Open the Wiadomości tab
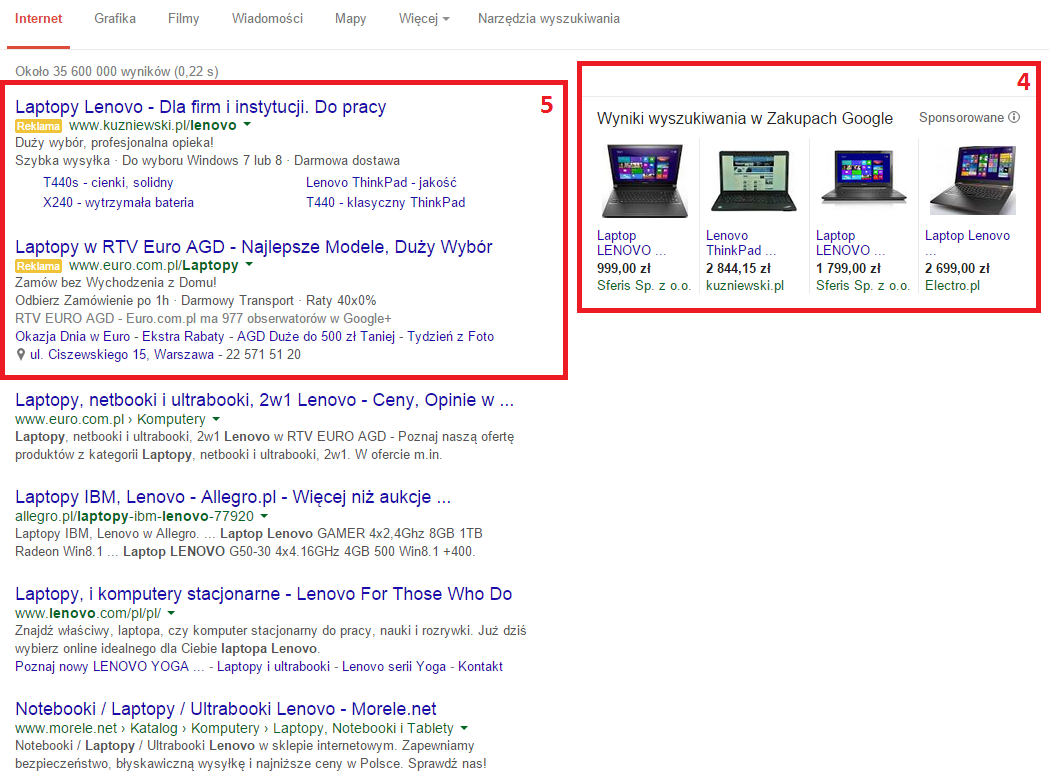 268,19
